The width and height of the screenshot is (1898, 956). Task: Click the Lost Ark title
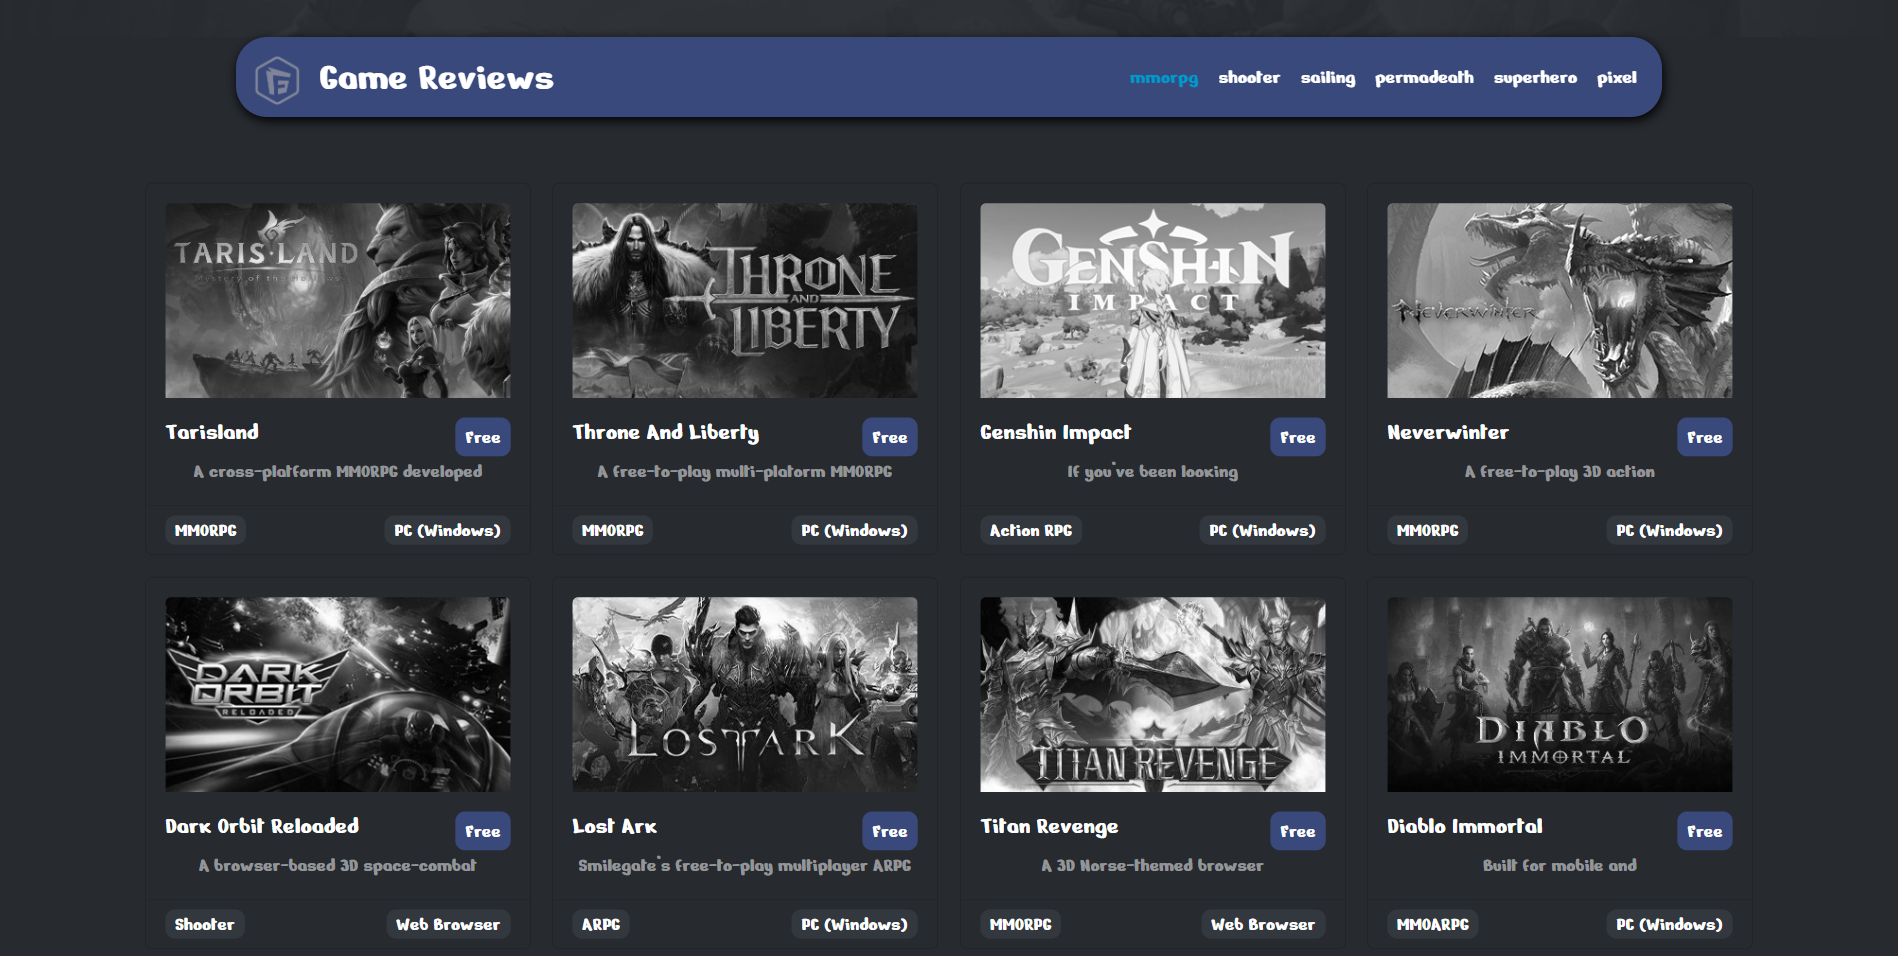[615, 826]
